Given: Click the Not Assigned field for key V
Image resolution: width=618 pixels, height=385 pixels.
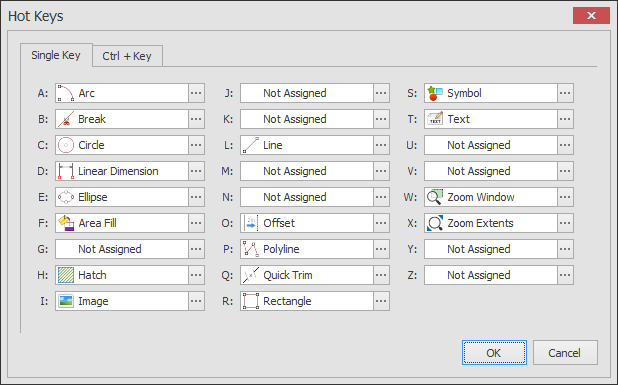Looking at the screenshot, I should pyautogui.click(x=491, y=171).
